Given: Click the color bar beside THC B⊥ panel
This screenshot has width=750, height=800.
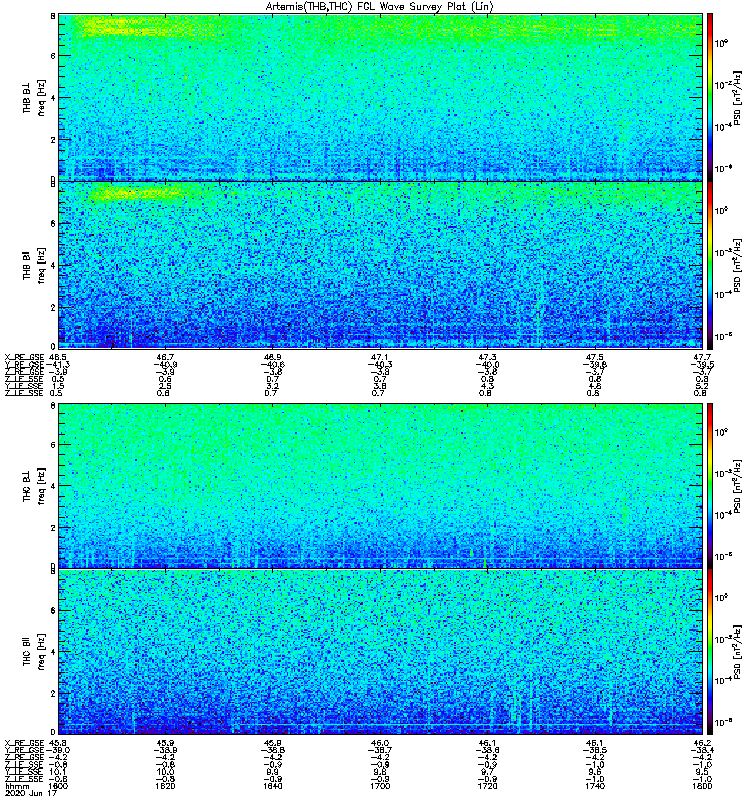Looking at the screenshot, I should pos(710,485).
